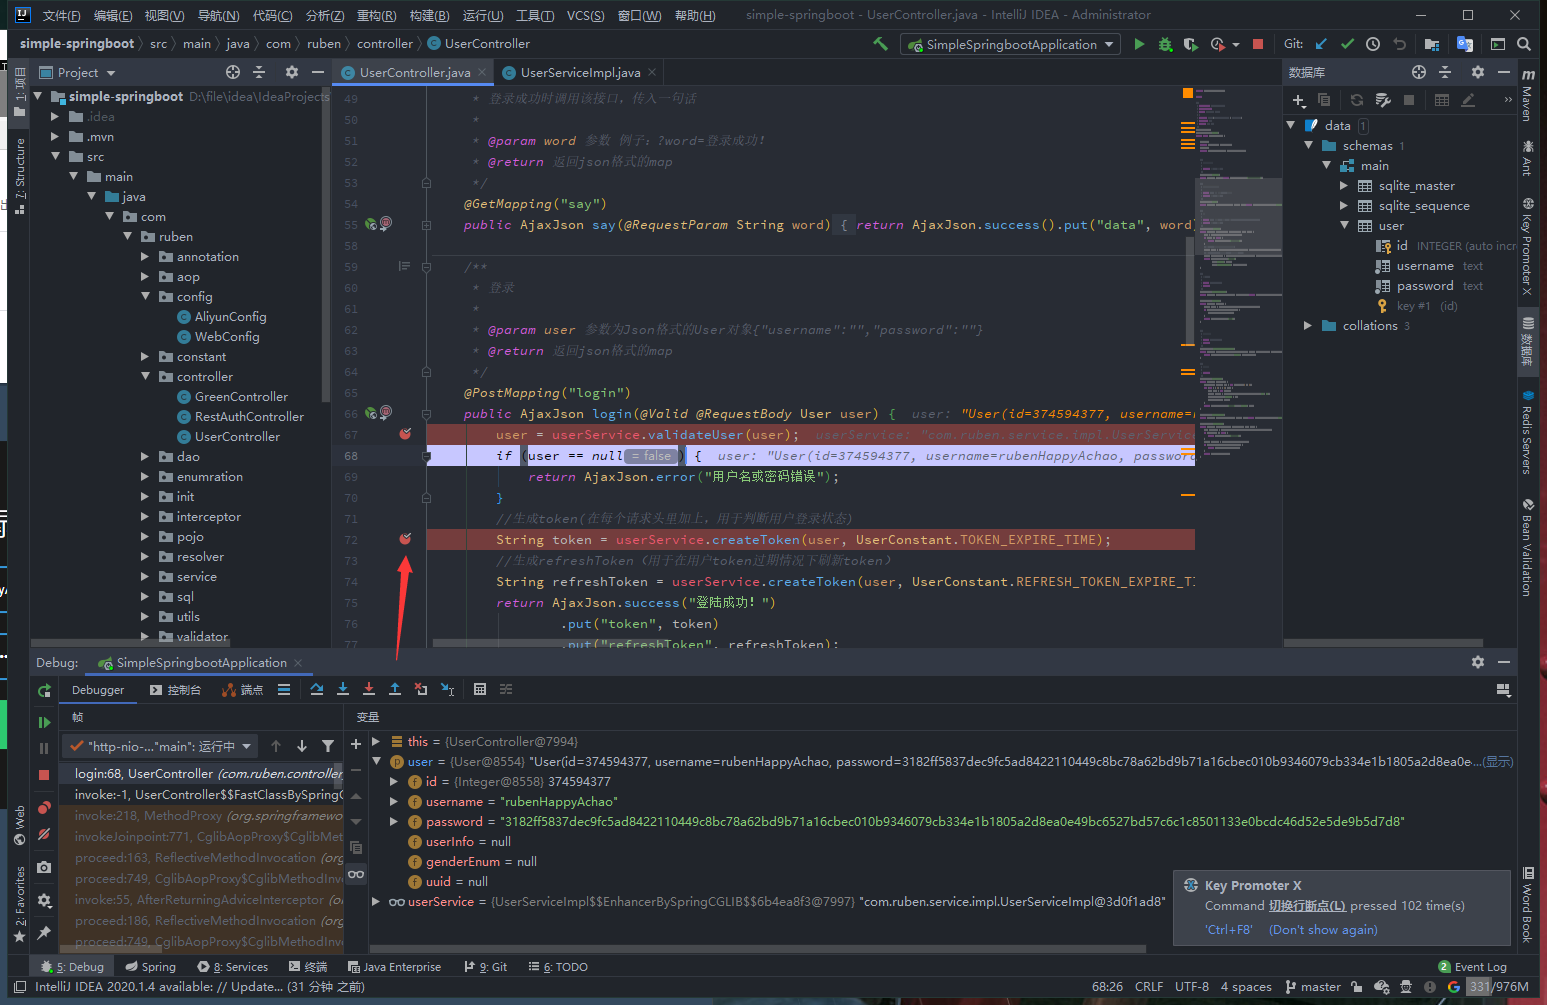Toggle the breakpoint on line 72
This screenshot has height=1005, width=1547.
pos(405,539)
